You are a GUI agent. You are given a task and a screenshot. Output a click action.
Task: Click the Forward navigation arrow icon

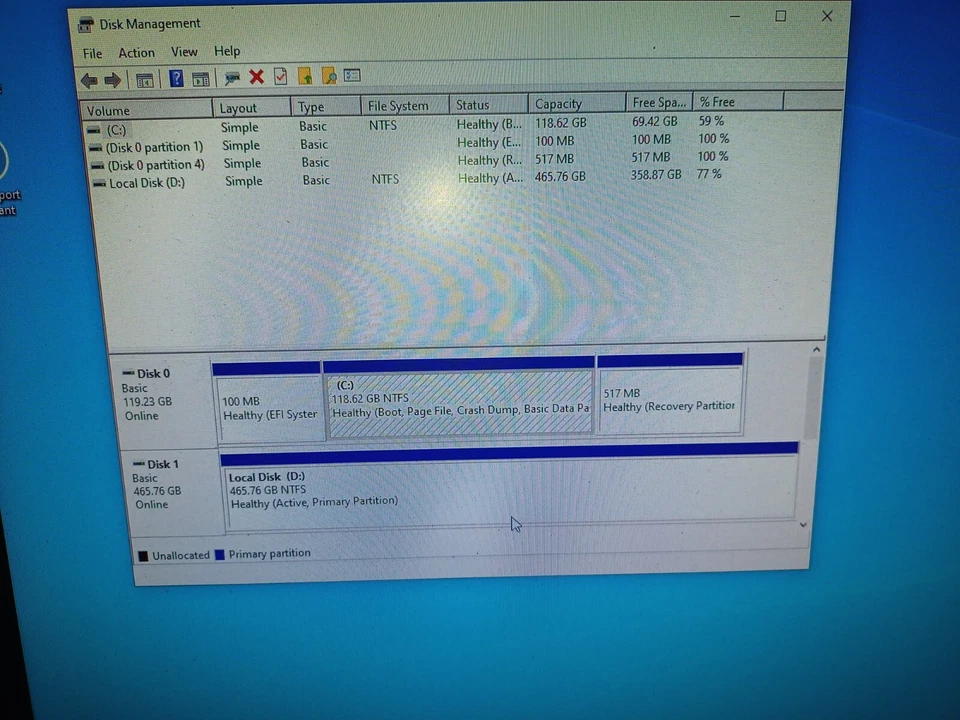[112, 78]
